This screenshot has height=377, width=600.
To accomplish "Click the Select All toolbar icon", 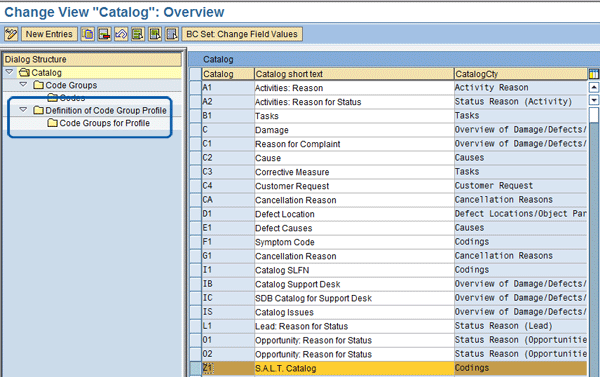I will click(138, 34).
